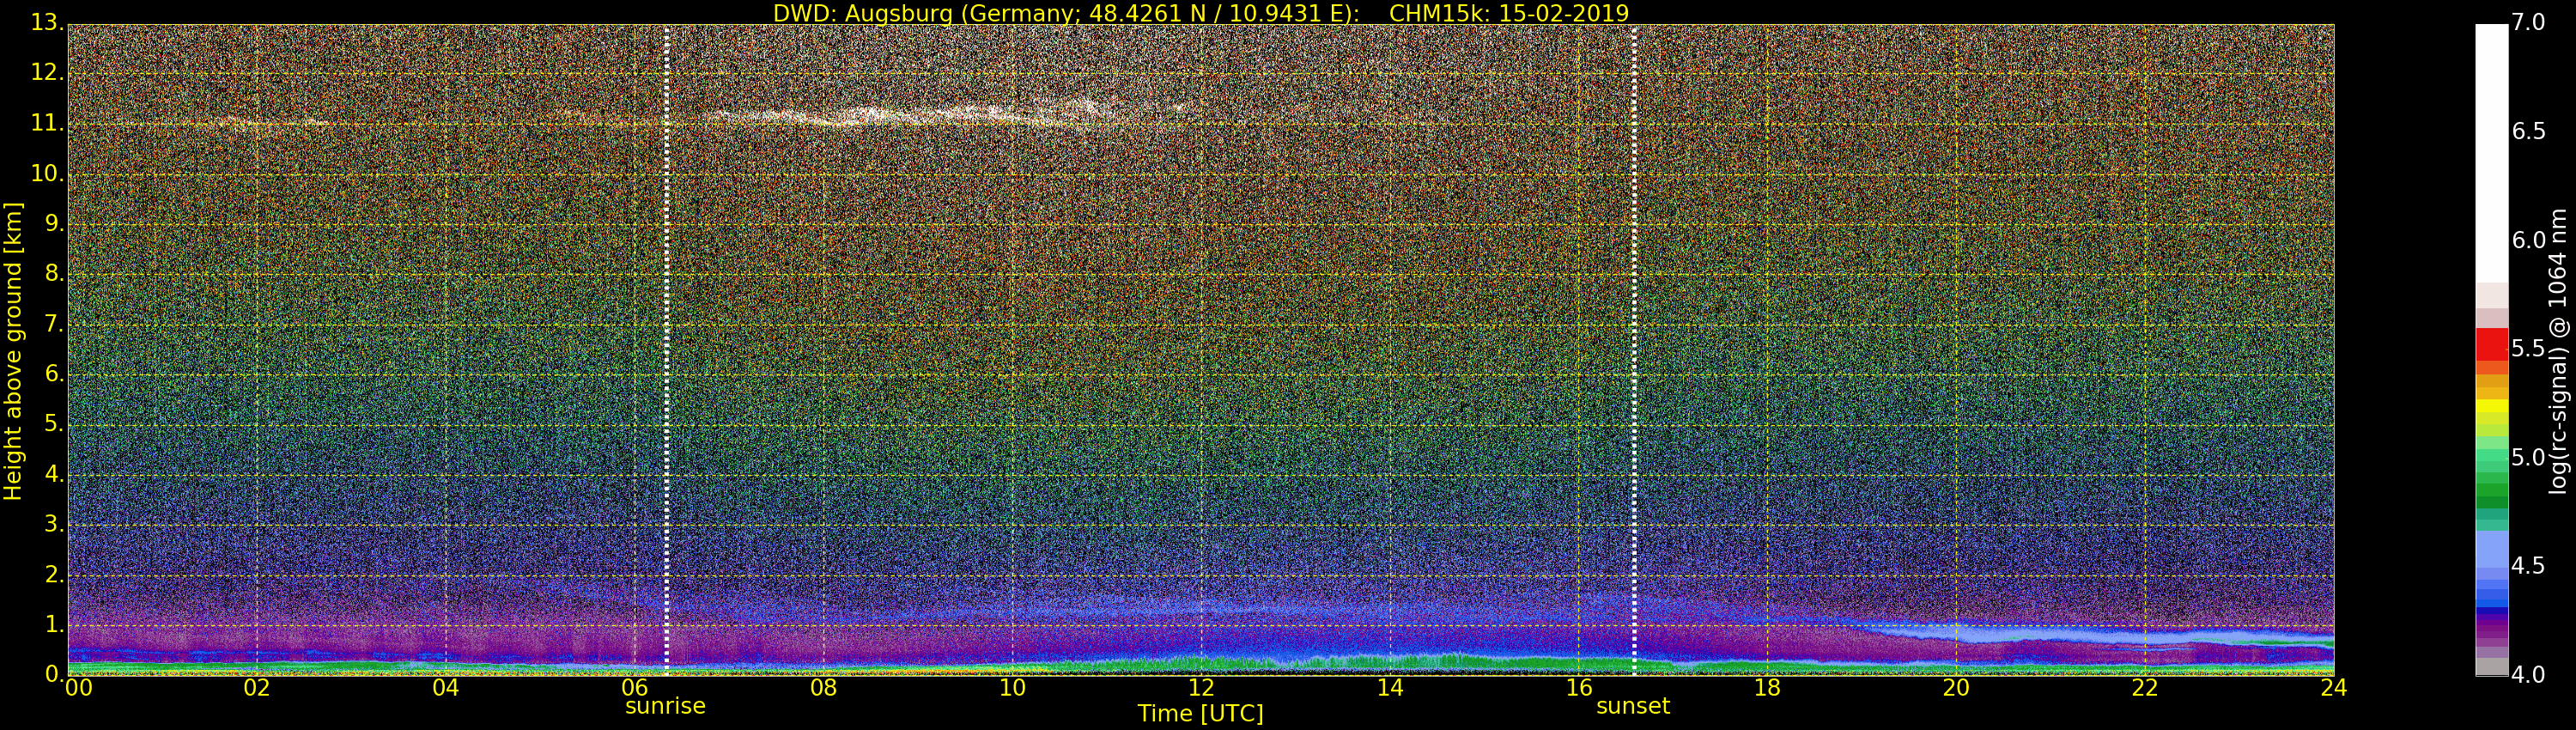Click the colorbar tick label '6.0'
2576x730 pixels.
point(2529,240)
